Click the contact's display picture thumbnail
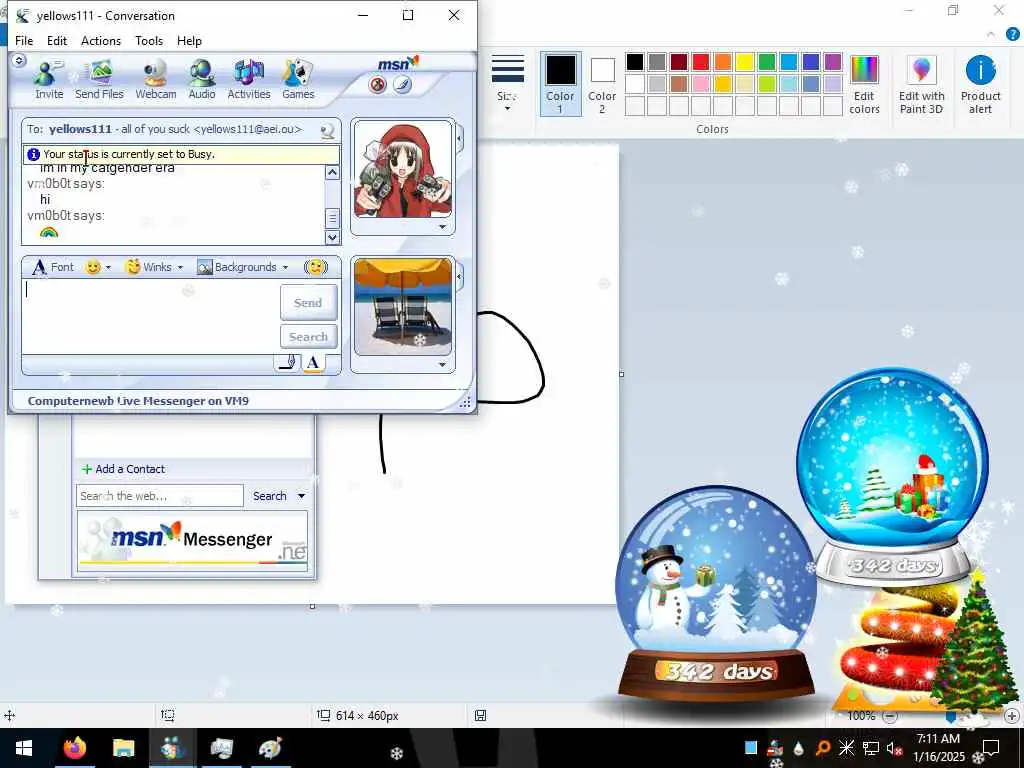Image resolution: width=1024 pixels, height=768 pixels. [x=402, y=170]
